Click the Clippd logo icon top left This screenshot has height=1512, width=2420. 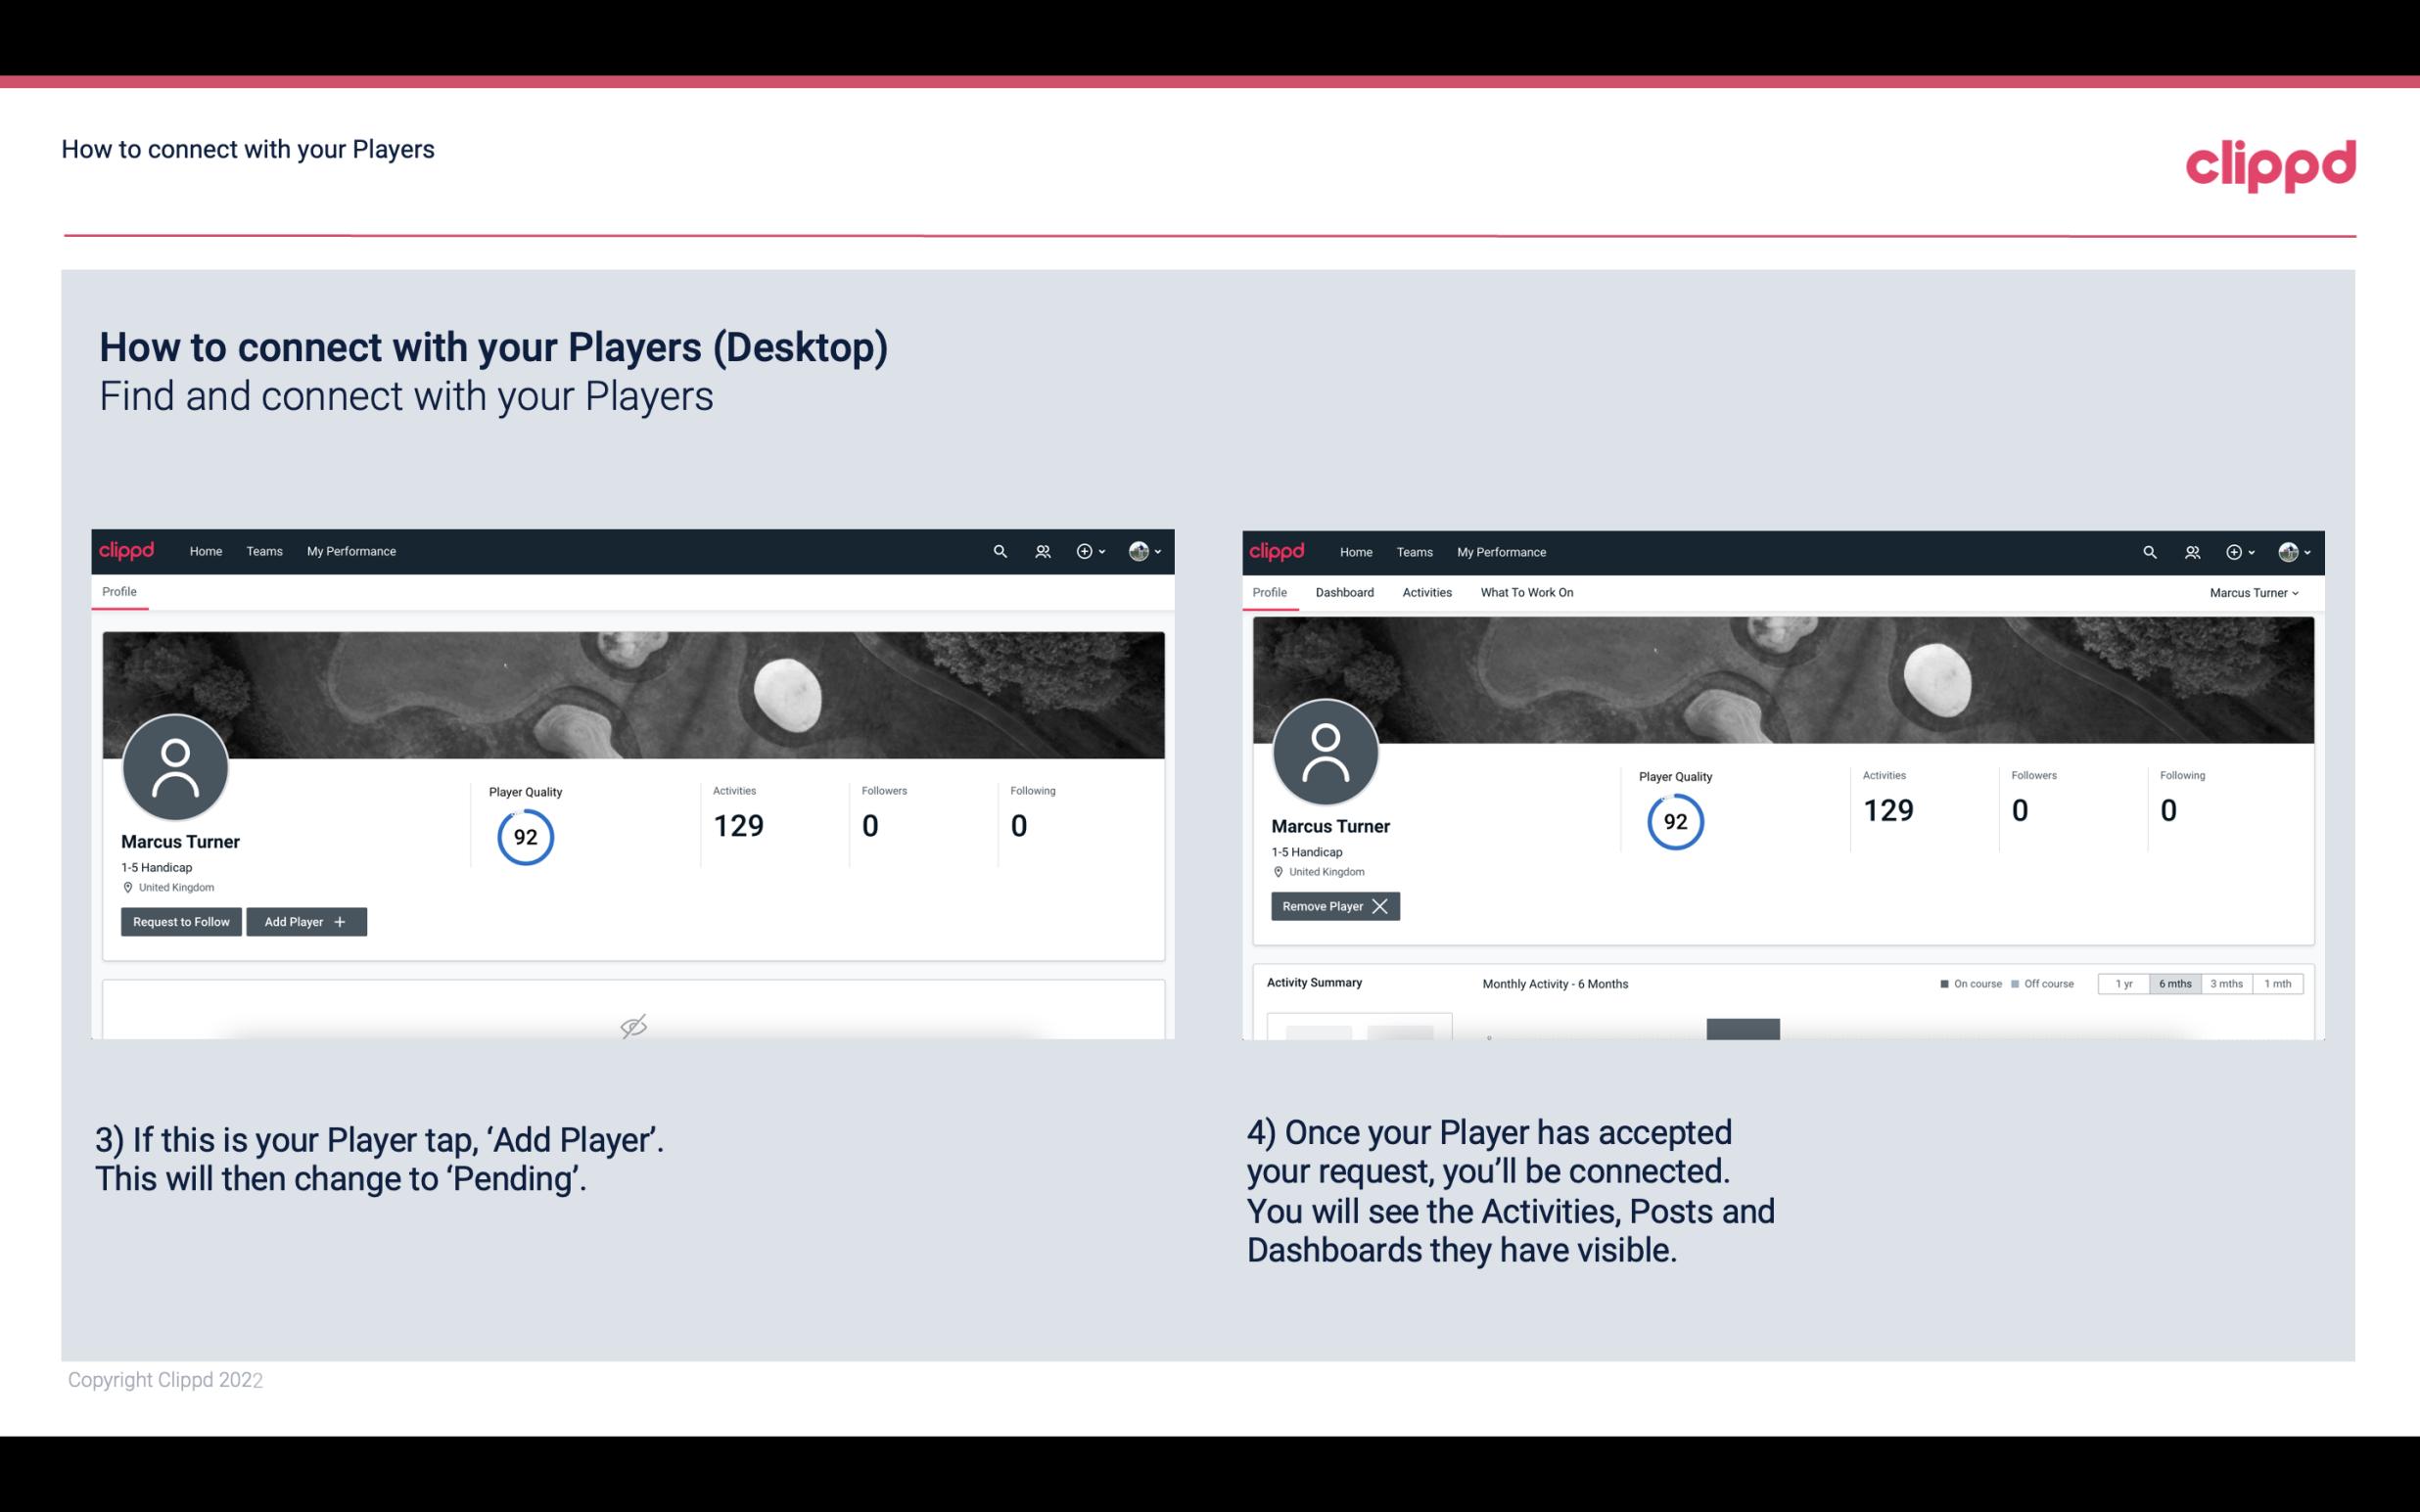[x=127, y=550]
